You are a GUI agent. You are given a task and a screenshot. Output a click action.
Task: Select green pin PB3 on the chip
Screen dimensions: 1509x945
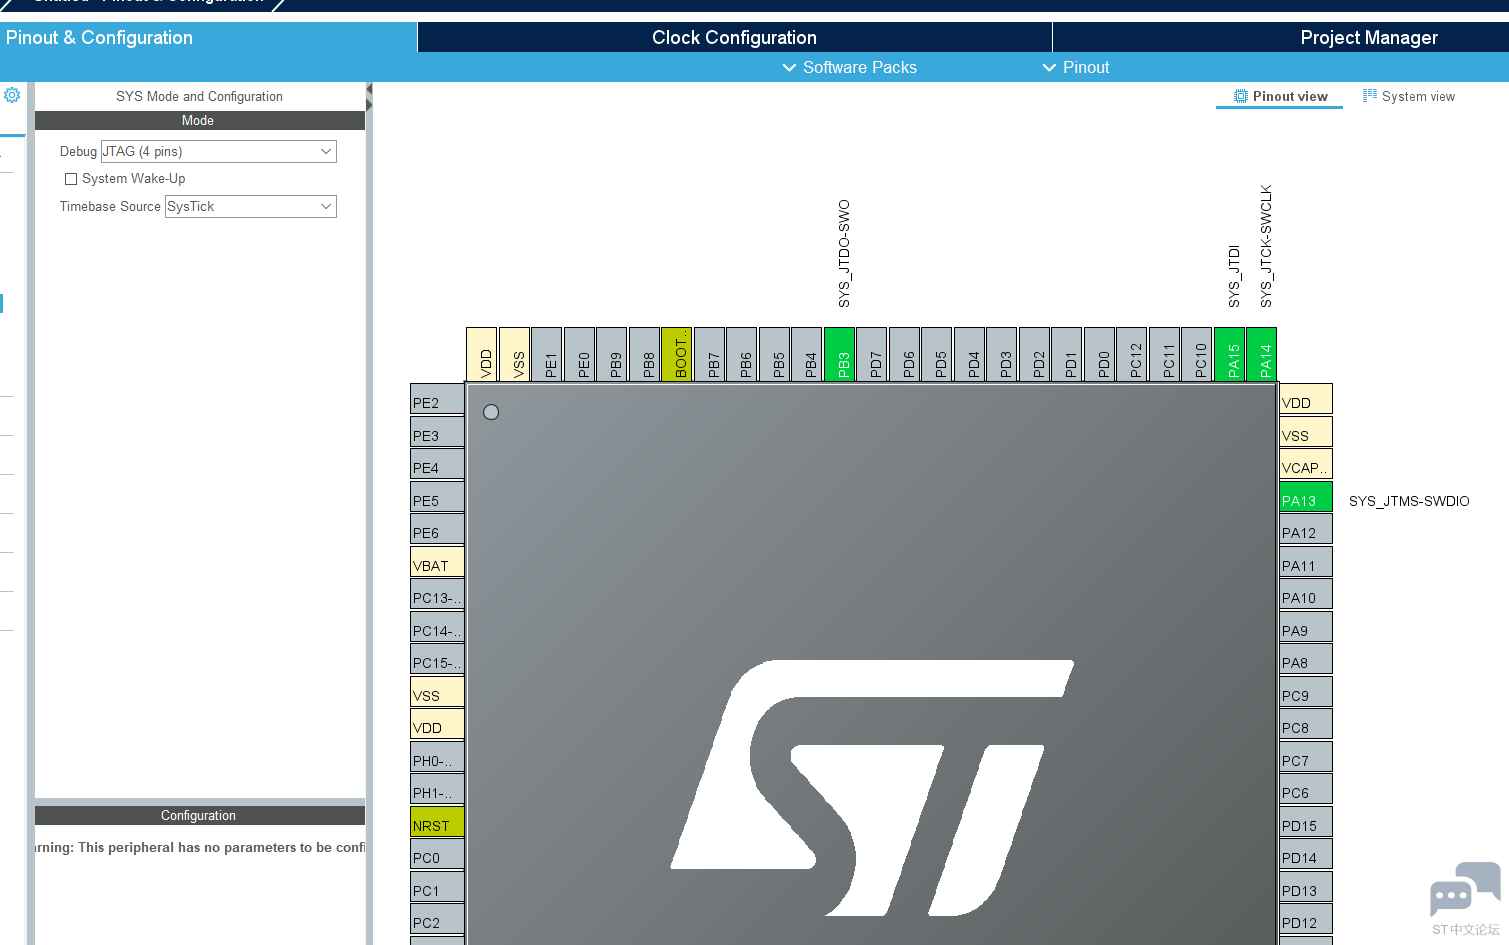click(x=839, y=354)
